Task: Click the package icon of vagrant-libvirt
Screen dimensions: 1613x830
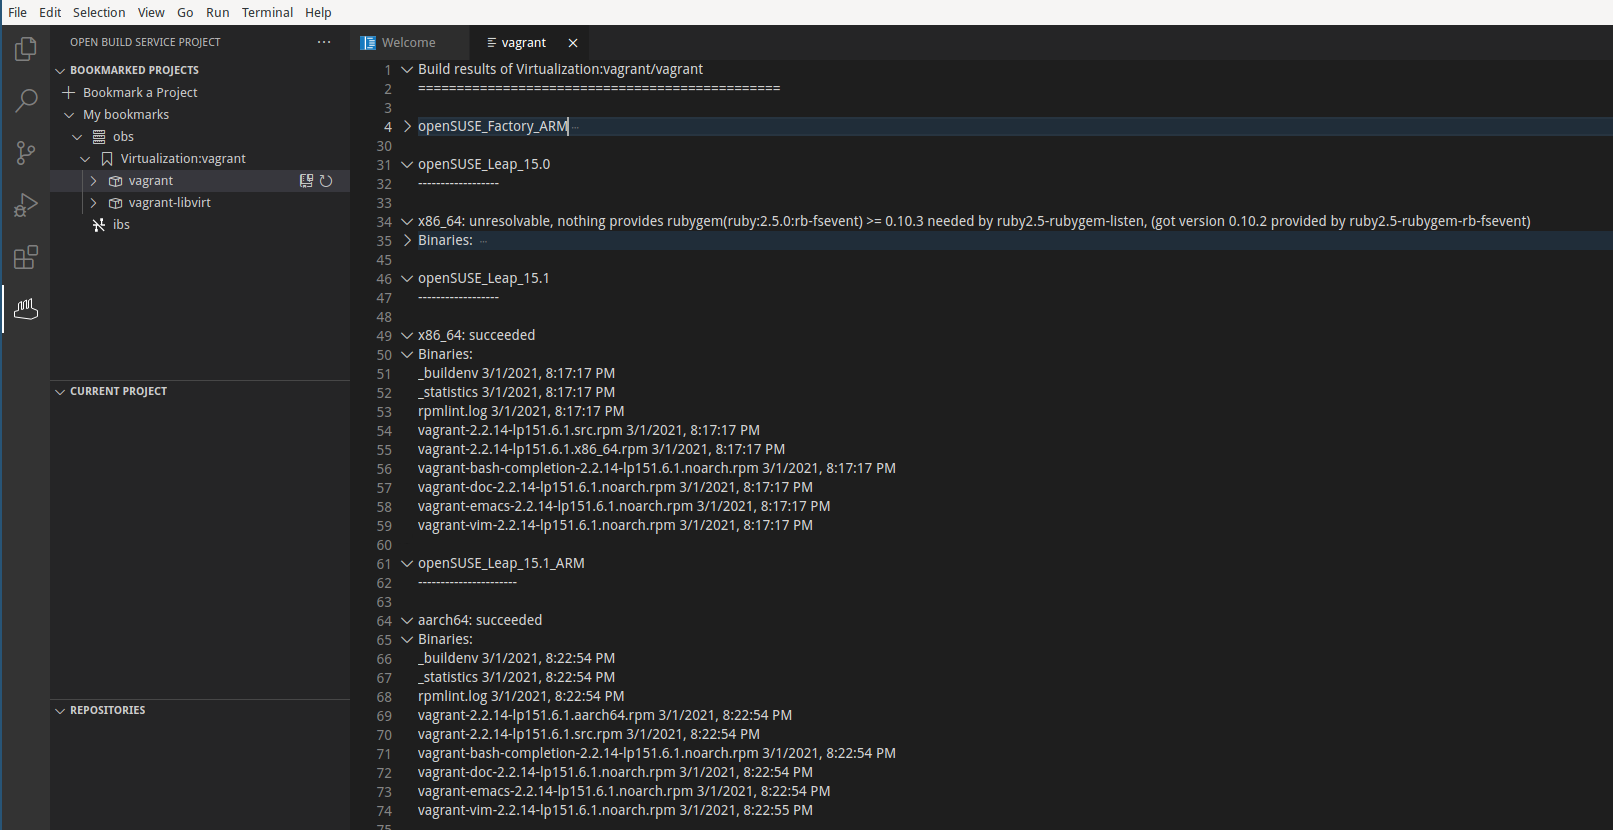Action: [115, 203]
